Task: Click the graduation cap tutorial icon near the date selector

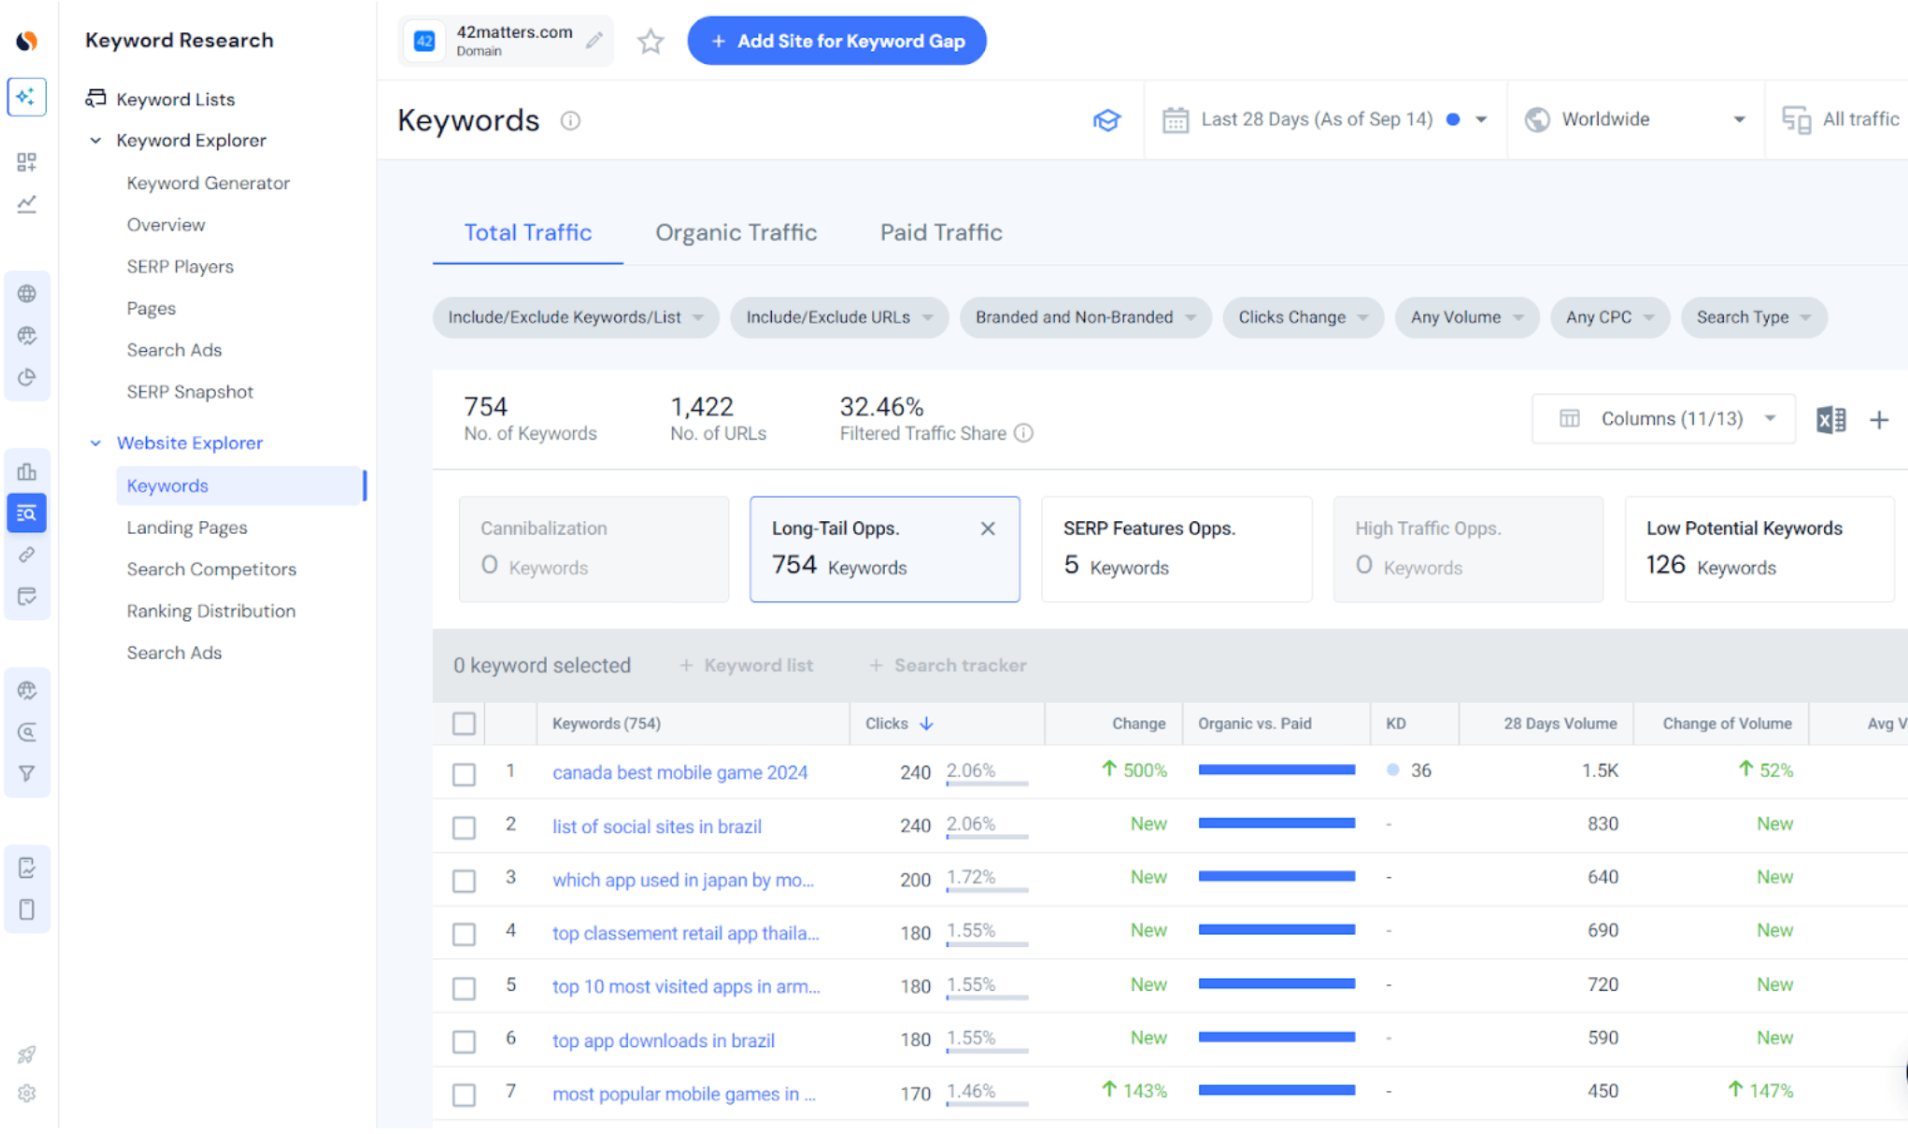Action: [1107, 120]
